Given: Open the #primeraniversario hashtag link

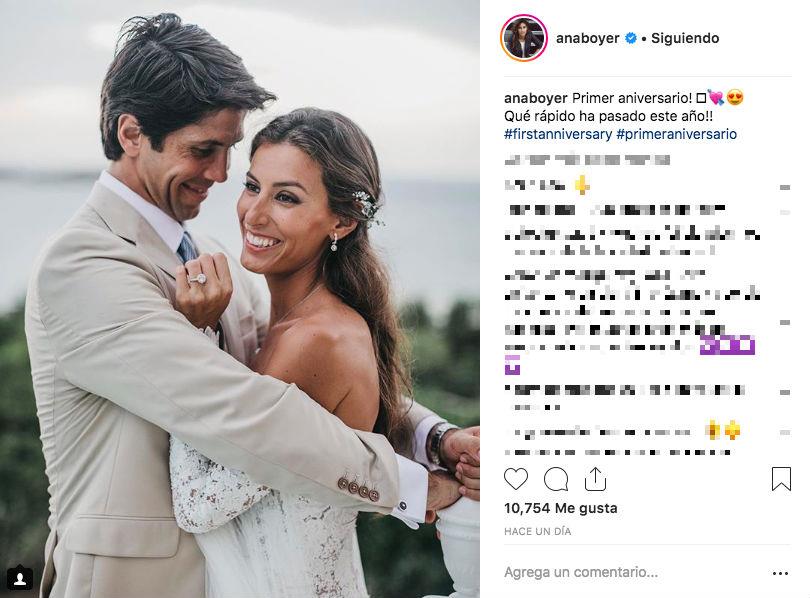Looking at the screenshot, I should pyautogui.click(x=677, y=134).
